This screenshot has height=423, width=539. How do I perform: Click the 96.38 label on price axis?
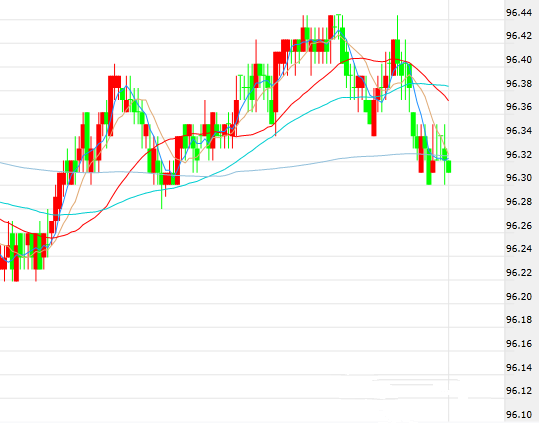tap(519, 84)
